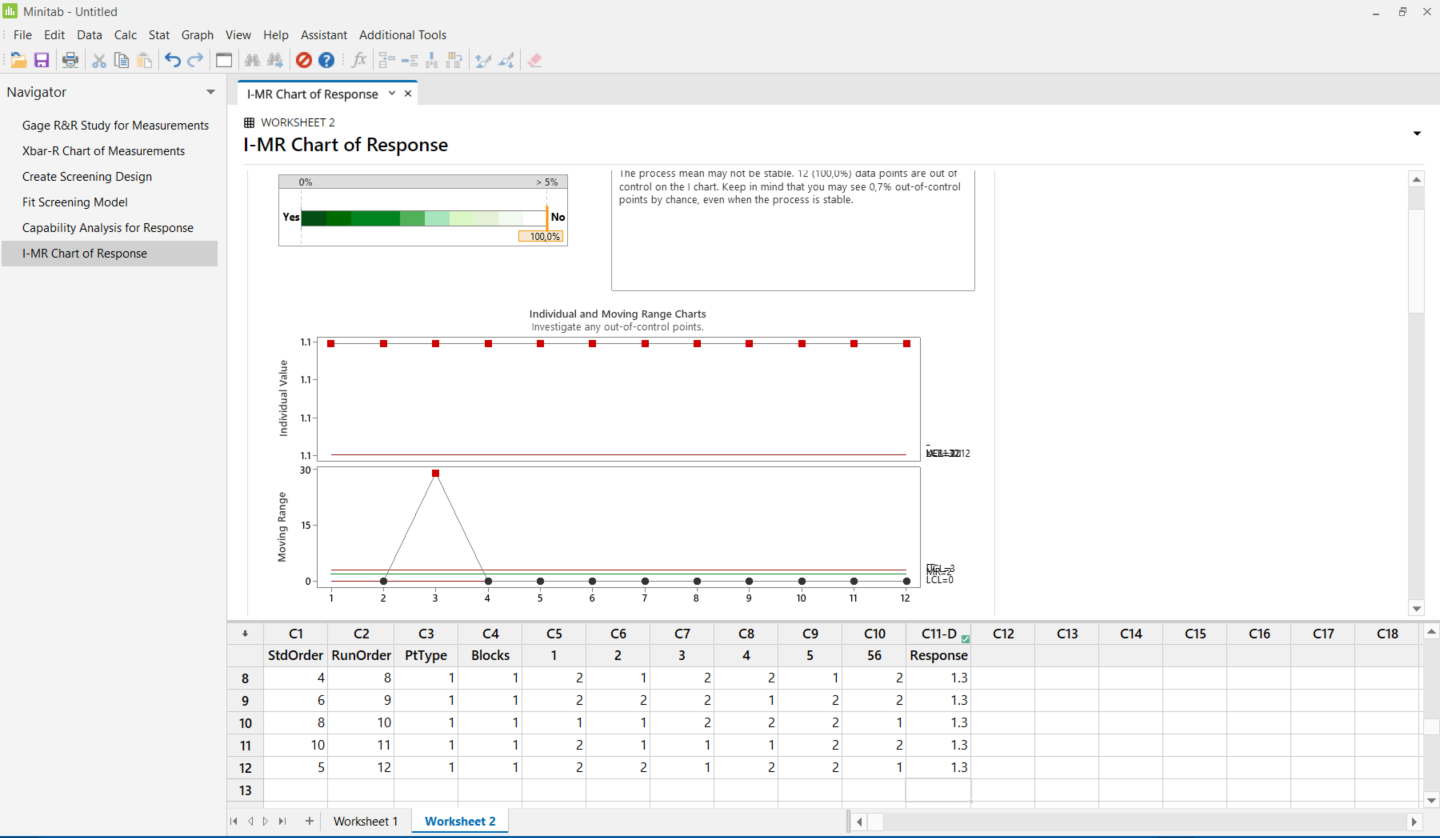This screenshot has height=838, width=1440.
Task: Open Find using the binoculars icon
Action: tap(252, 59)
